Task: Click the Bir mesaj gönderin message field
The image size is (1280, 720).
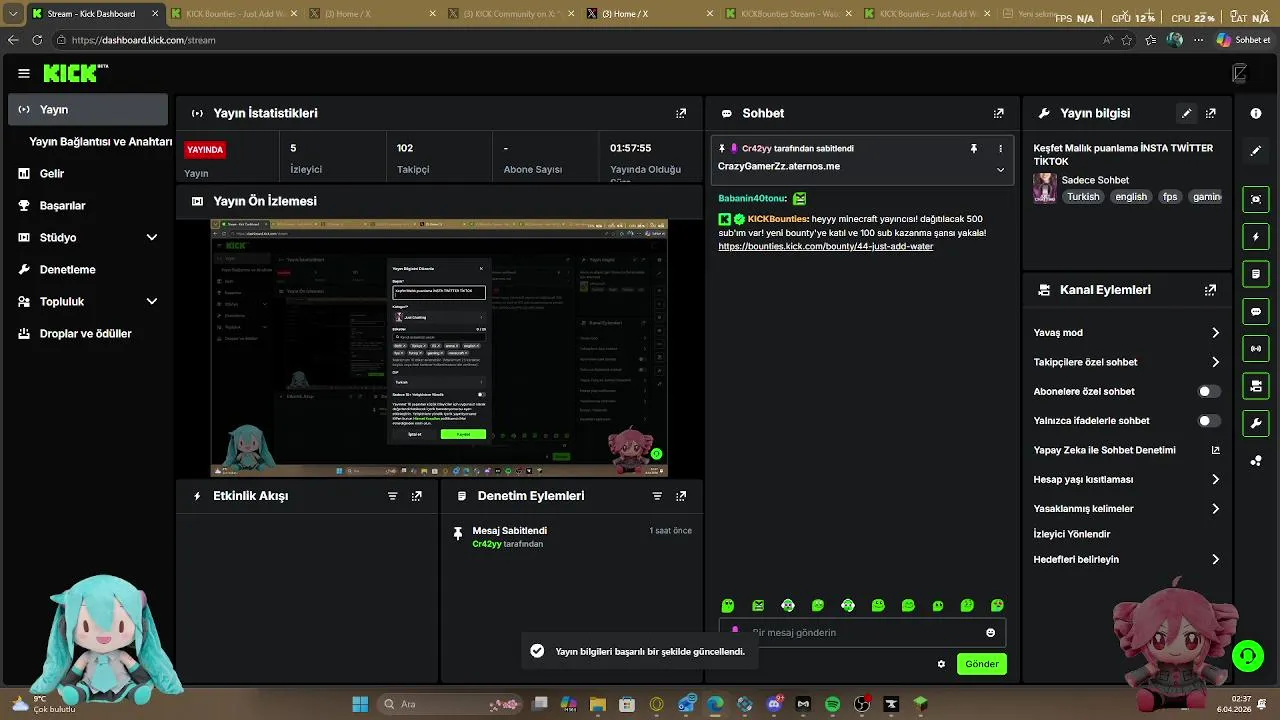Action: (862, 633)
